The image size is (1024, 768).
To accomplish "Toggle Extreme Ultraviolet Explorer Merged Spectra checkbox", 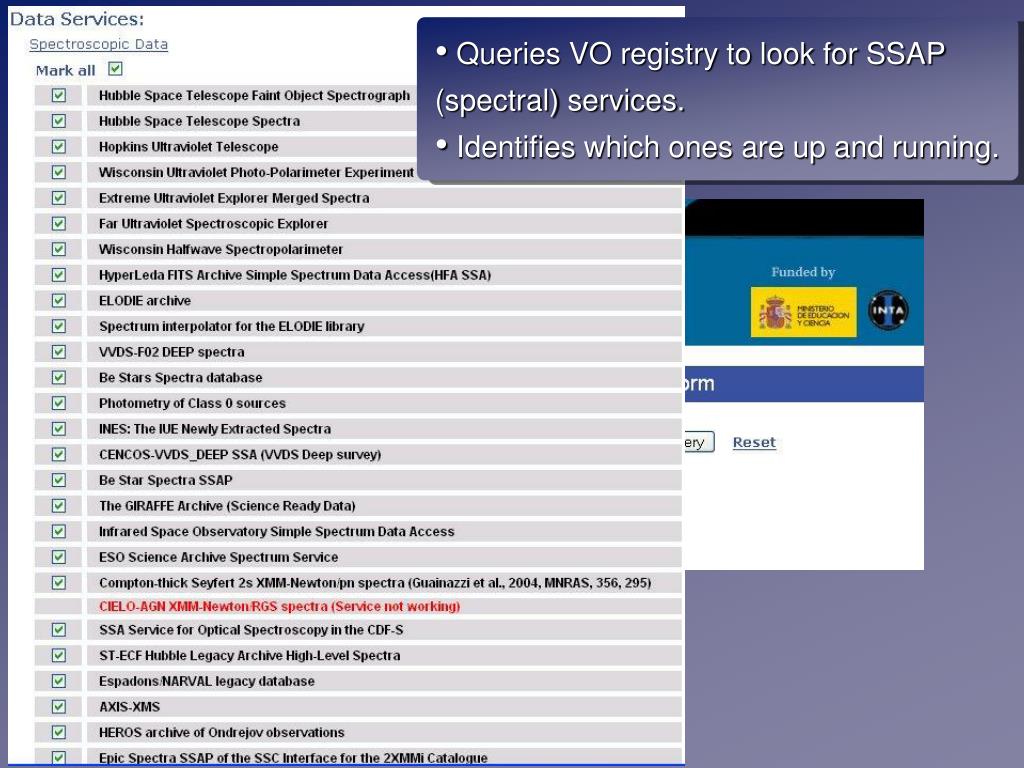I will (59, 198).
